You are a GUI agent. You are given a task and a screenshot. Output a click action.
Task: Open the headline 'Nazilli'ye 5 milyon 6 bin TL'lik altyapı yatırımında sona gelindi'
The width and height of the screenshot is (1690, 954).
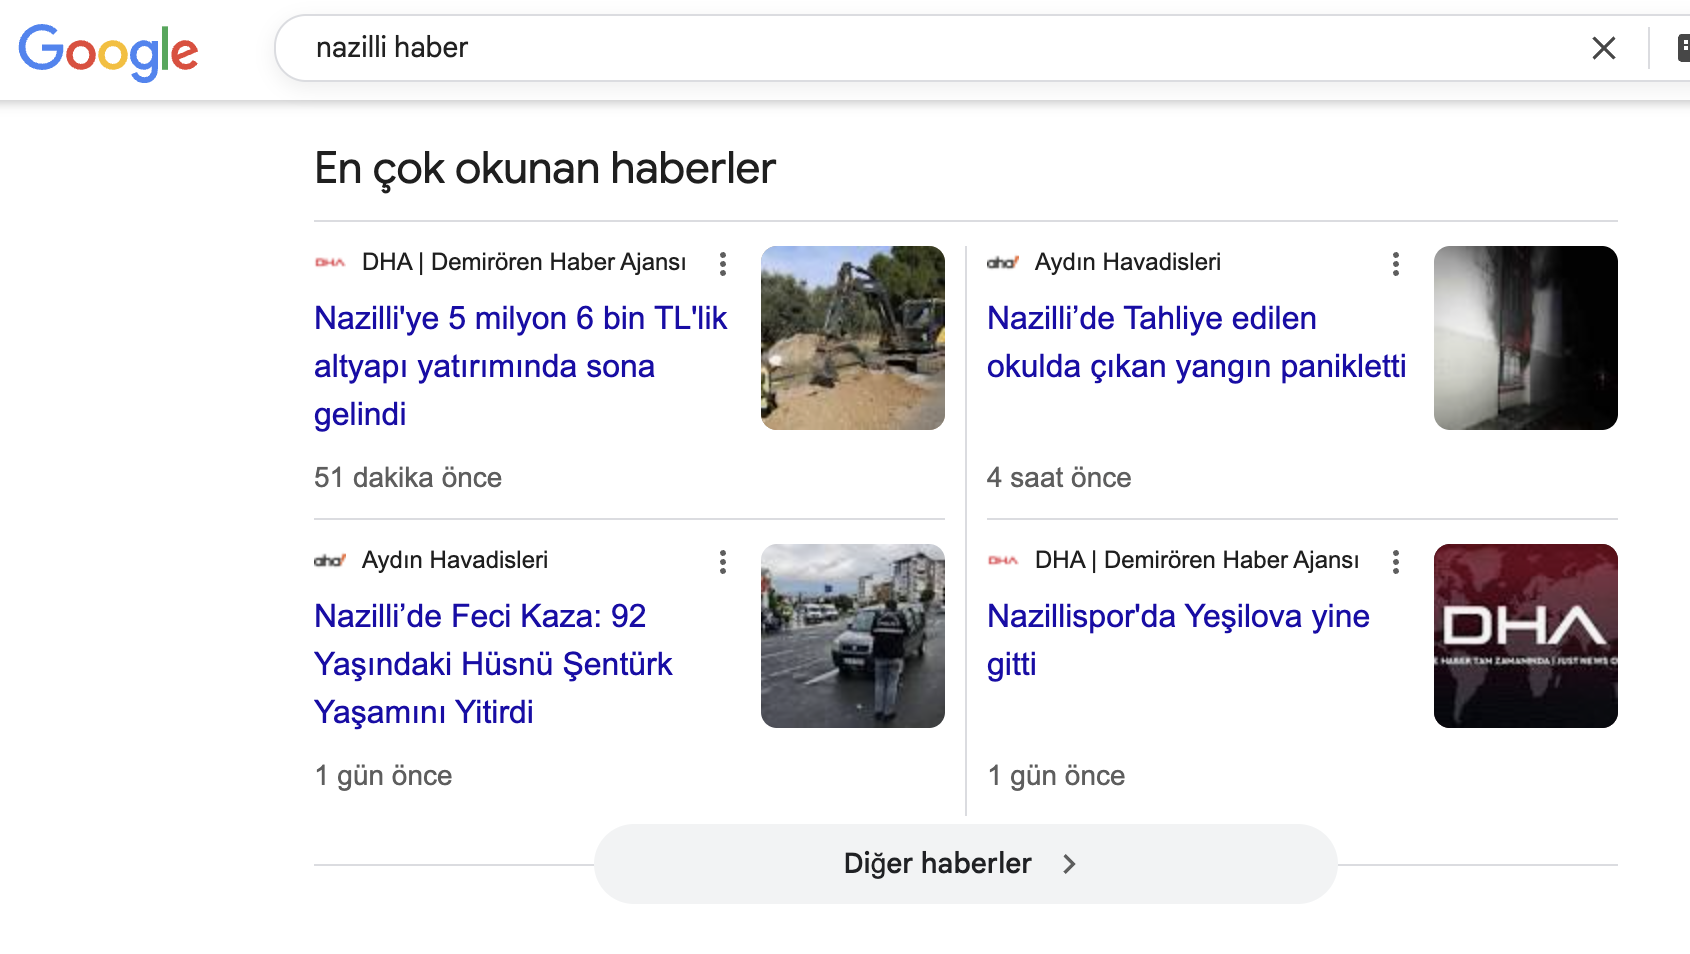tap(520, 366)
